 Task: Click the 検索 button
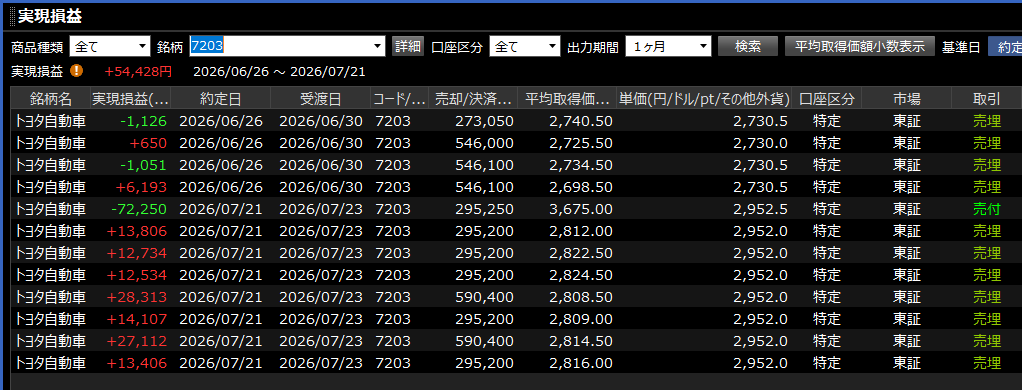tap(748, 46)
